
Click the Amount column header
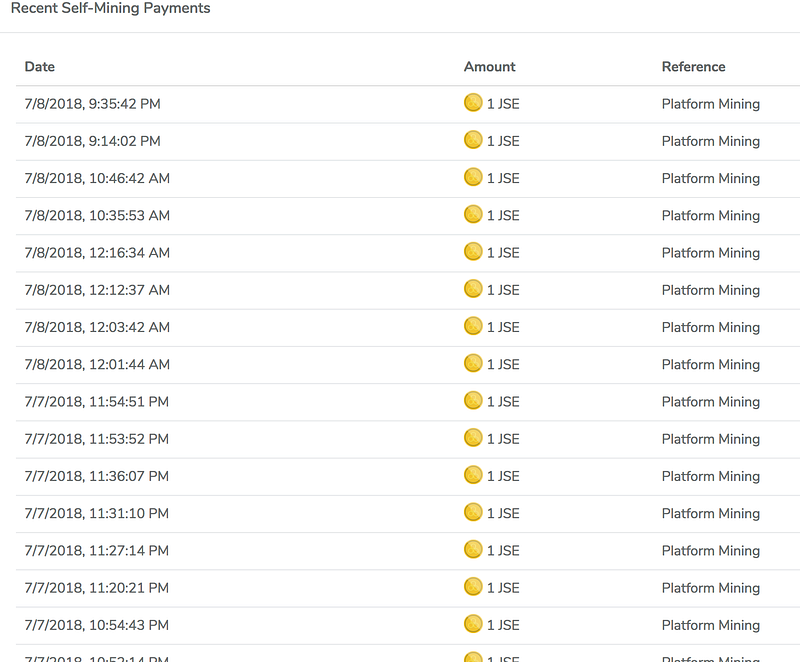pyautogui.click(x=490, y=67)
